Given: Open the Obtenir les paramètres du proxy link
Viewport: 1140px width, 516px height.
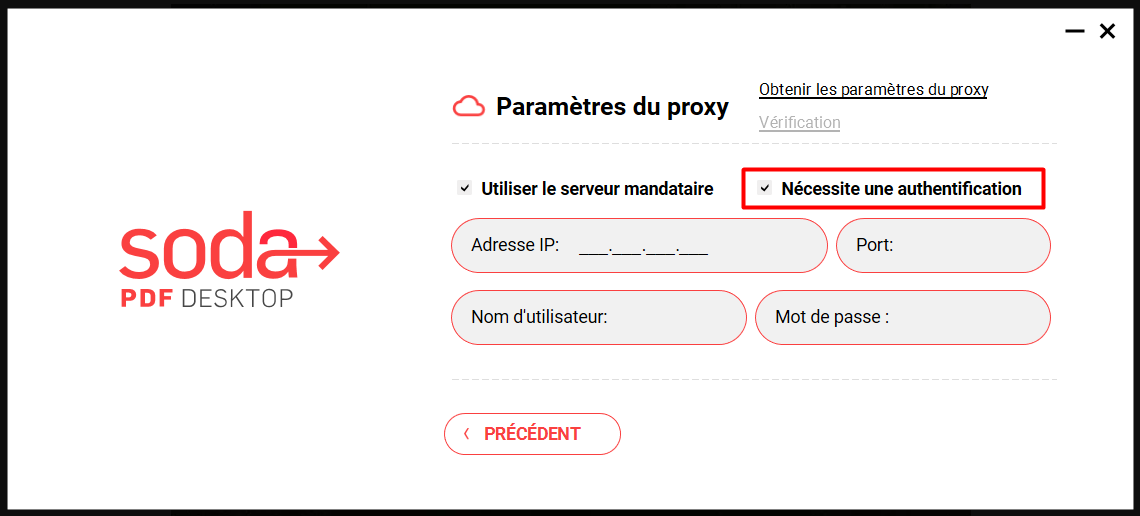Looking at the screenshot, I should (x=873, y=90).
